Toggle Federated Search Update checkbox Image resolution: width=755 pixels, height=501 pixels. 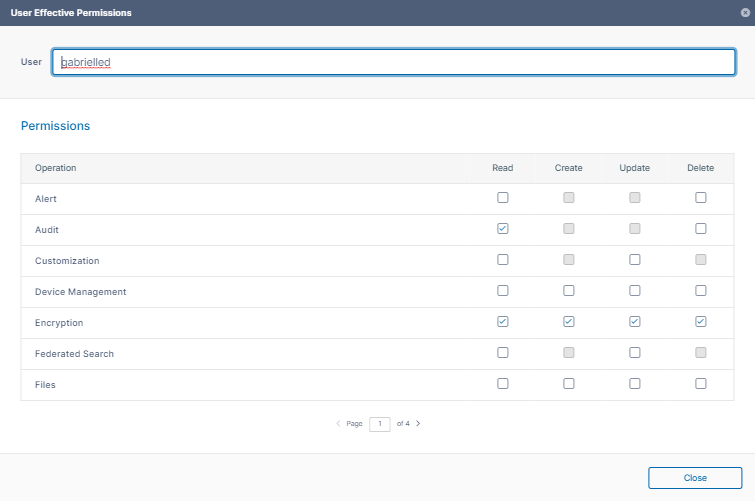(635, 353)
